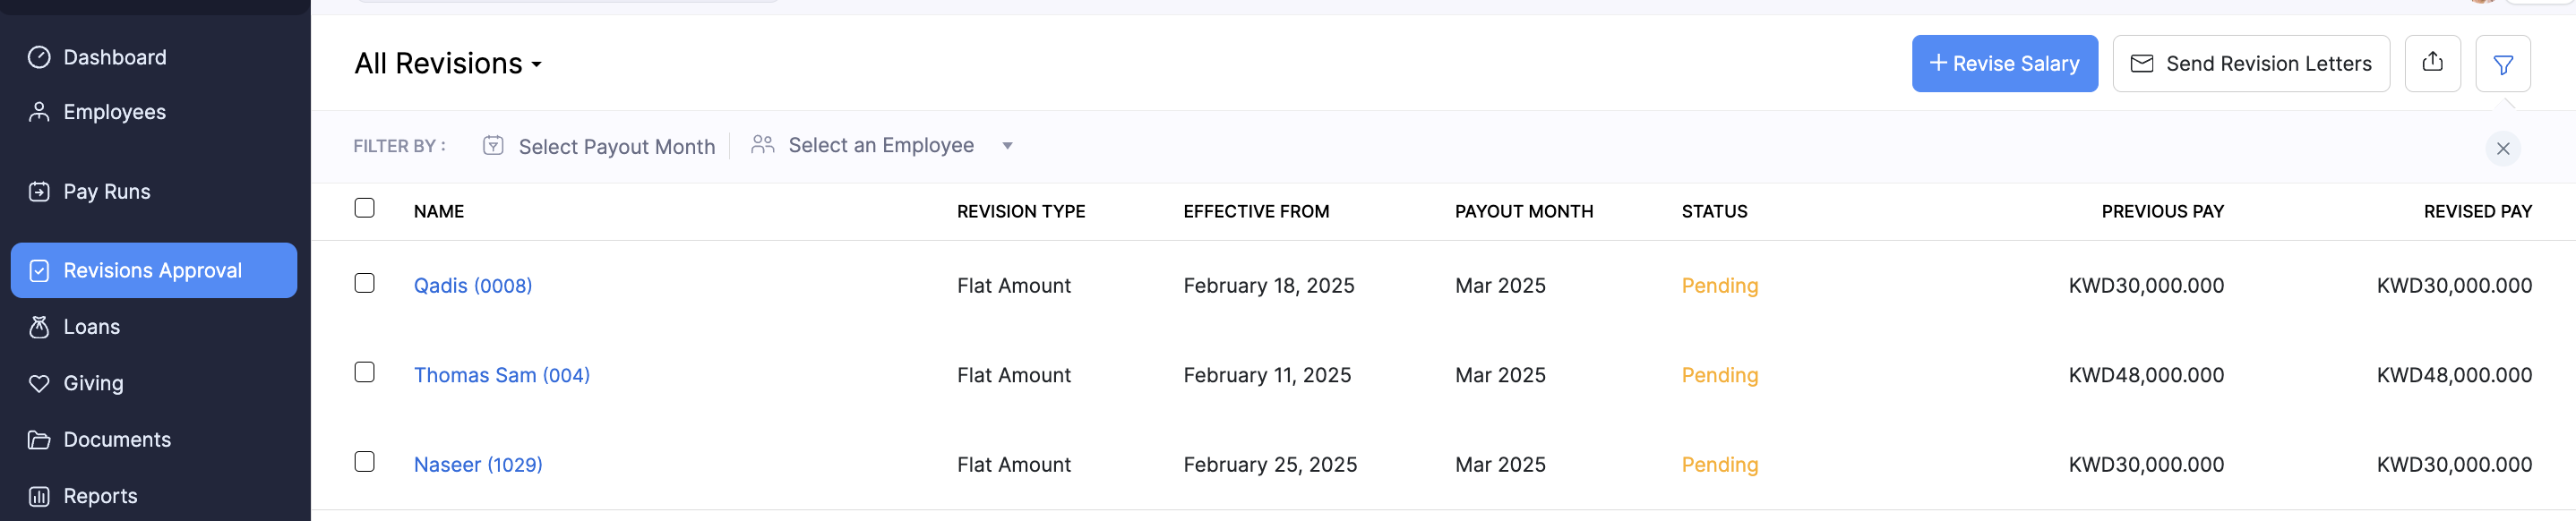The image size is (2576, 521).
Task: Open Employees in the sidebar
Action: (114, 112)
